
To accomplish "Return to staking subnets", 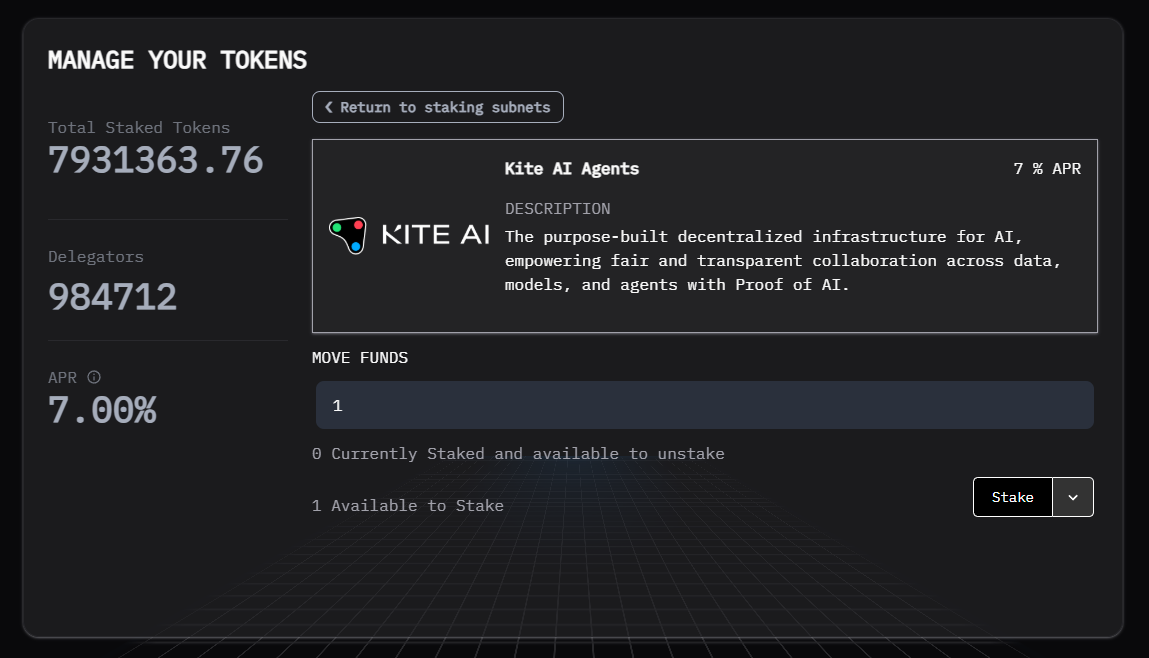I will tap(438, 107).
